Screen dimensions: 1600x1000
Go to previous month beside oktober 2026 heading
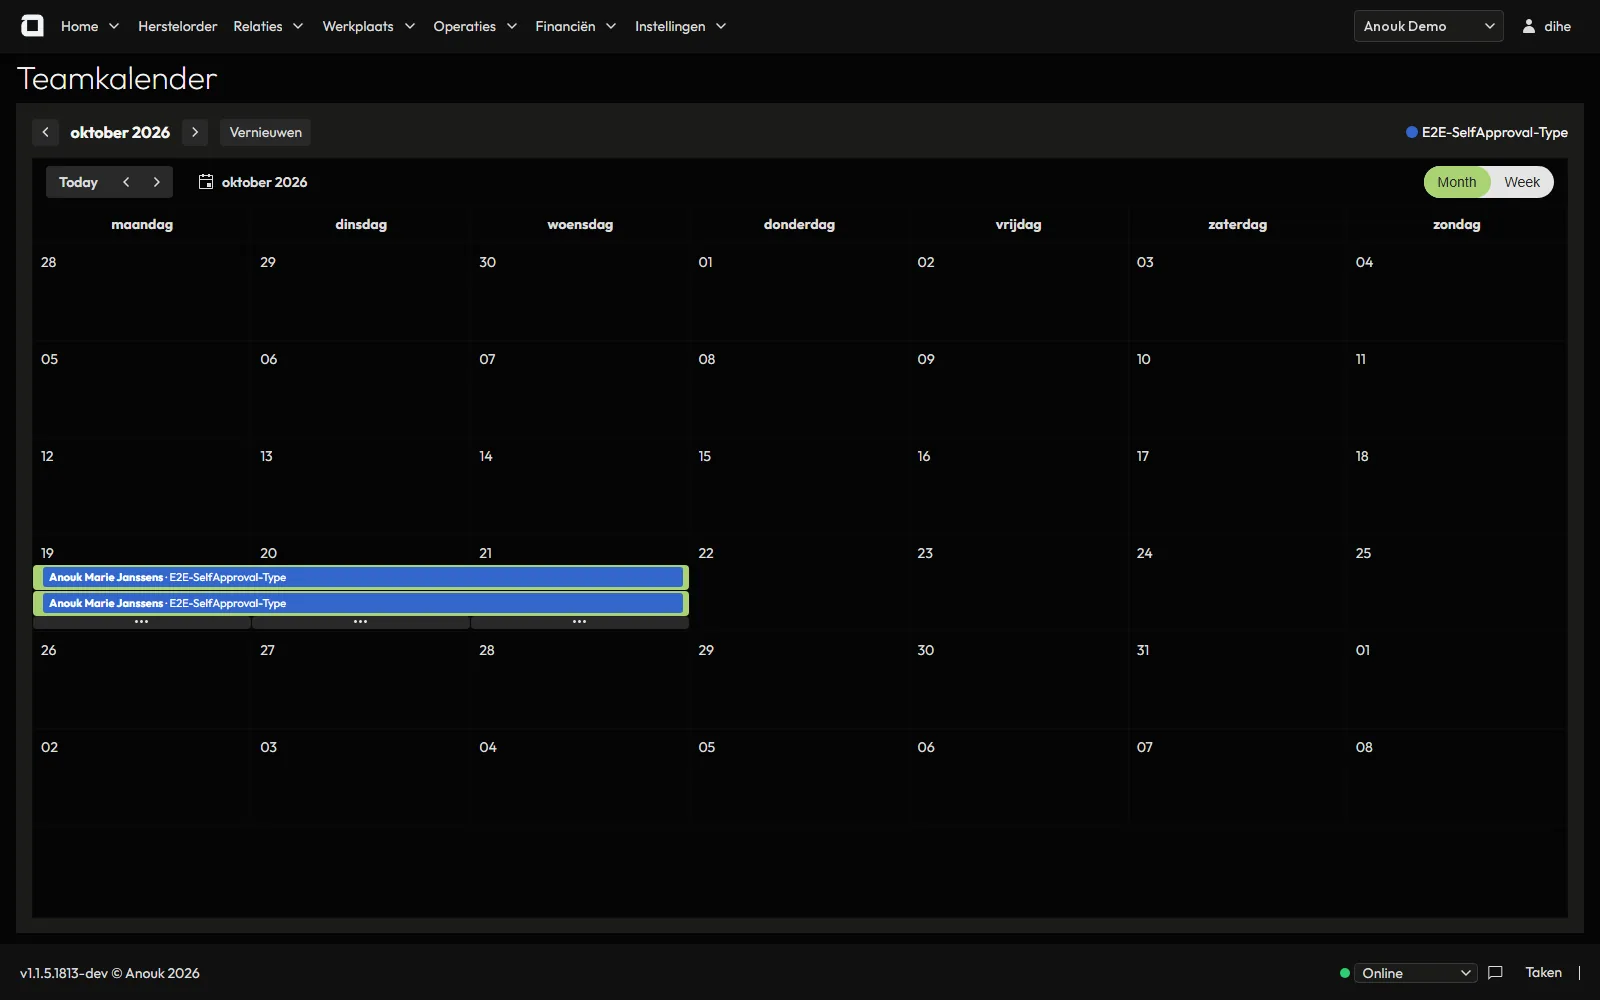(45, 132)
